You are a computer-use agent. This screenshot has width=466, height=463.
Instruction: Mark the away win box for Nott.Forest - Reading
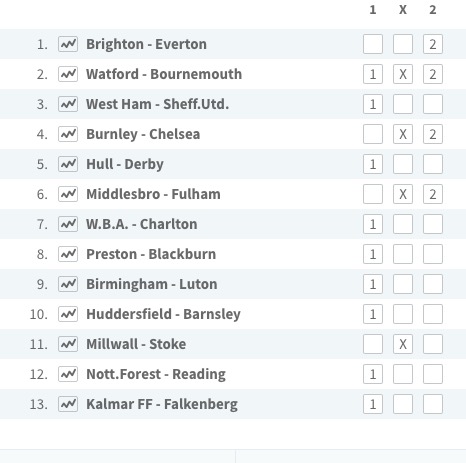(x=433, y=374)
